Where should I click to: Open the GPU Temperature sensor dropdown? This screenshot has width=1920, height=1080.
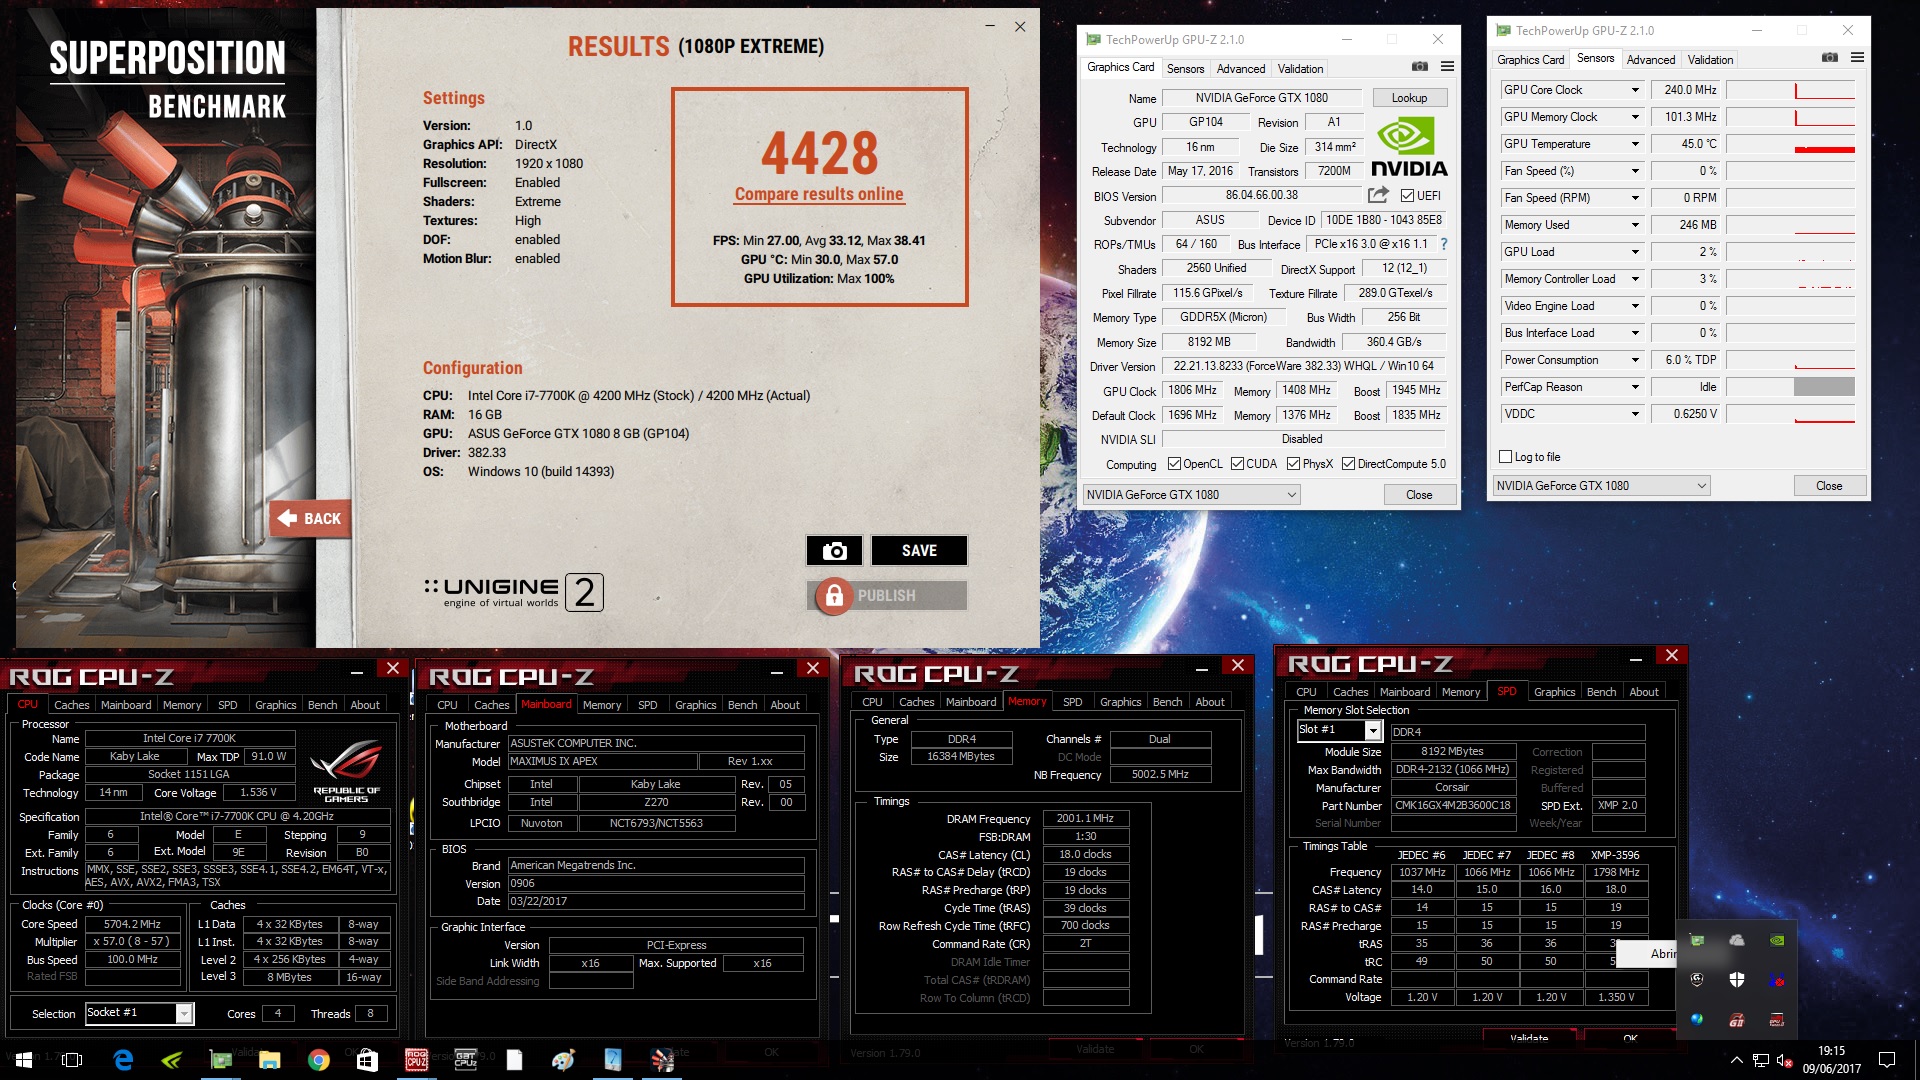pos(1635,144)
